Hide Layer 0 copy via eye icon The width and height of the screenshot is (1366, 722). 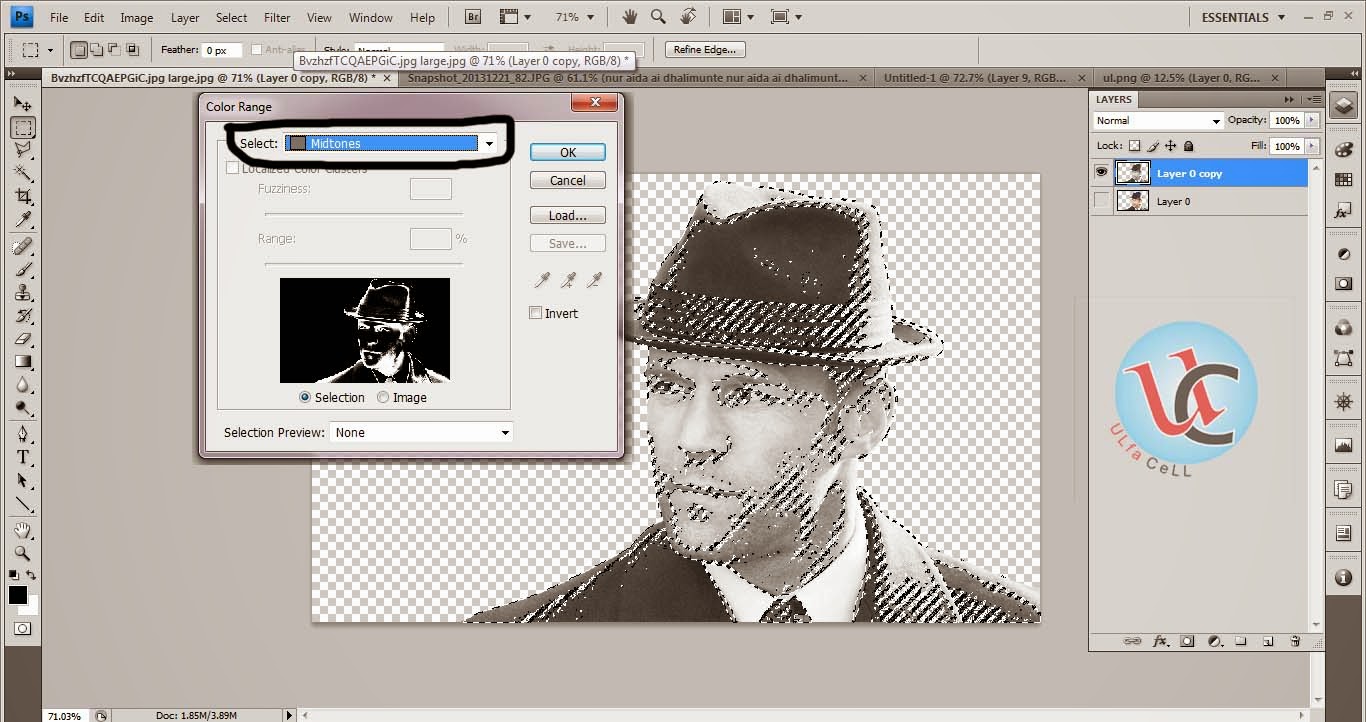click(x=1101, y=173)
